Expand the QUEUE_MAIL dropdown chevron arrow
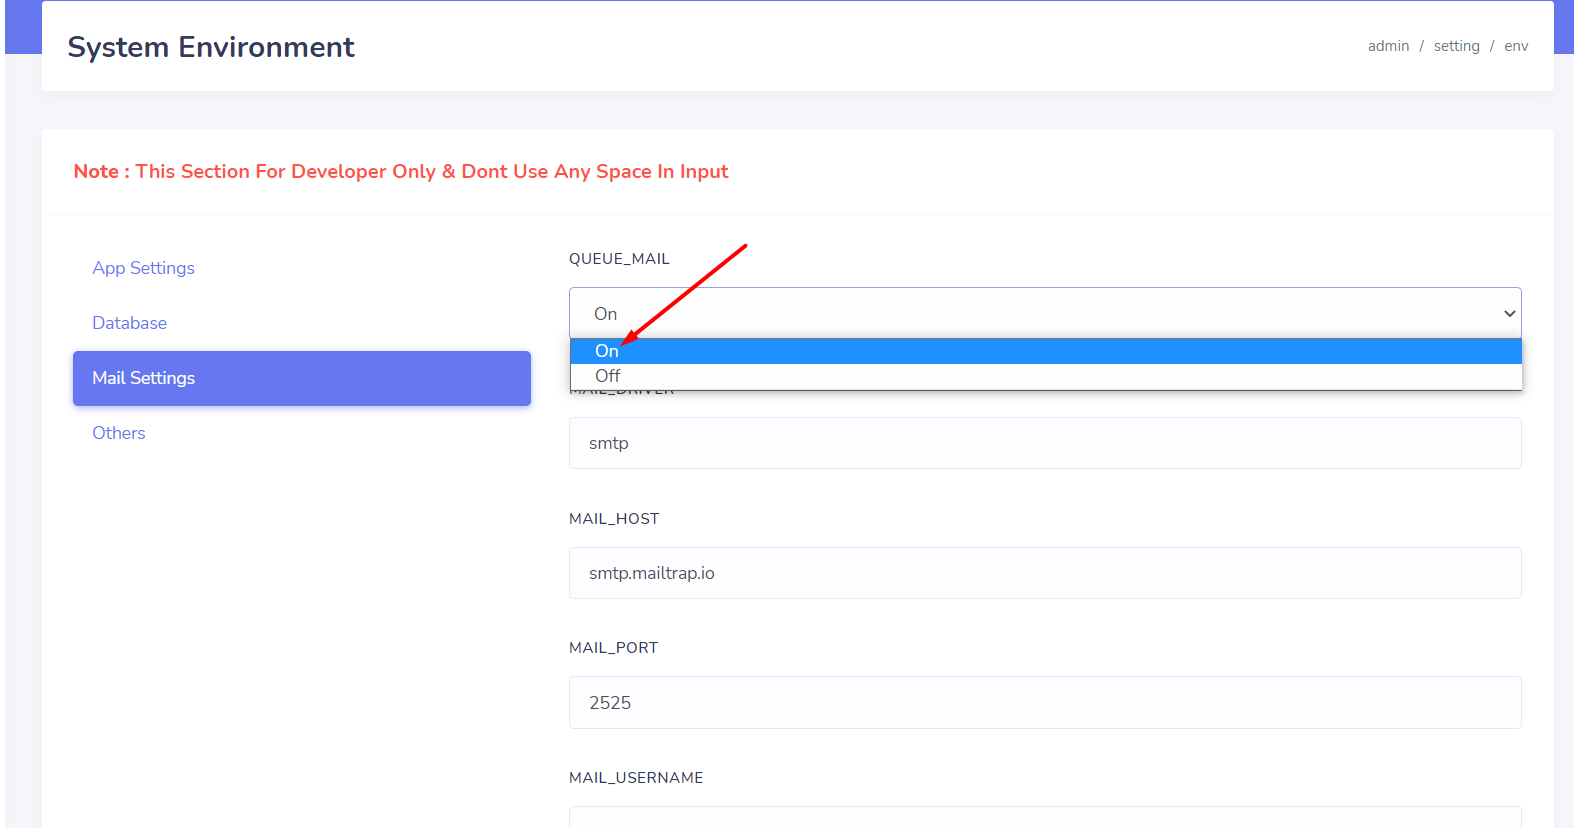This screenshot has height=828, width=1574. click(x=1508, y=313)
